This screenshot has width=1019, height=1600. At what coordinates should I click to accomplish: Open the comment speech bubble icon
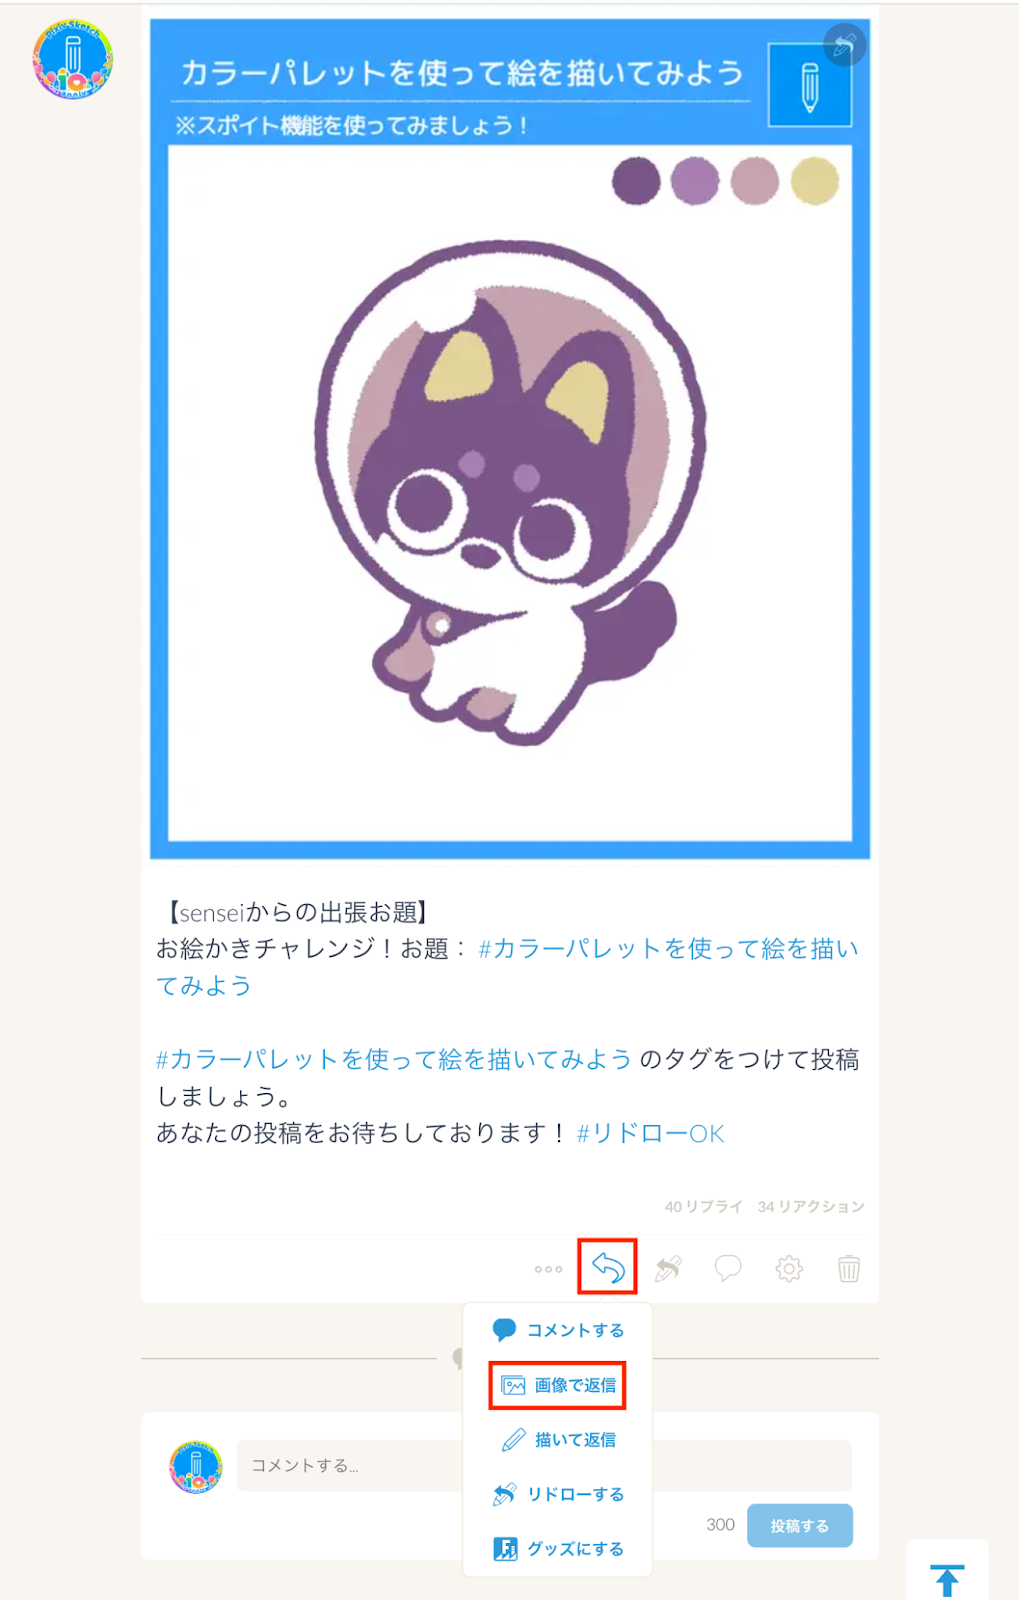click(x=728, y=1268)
